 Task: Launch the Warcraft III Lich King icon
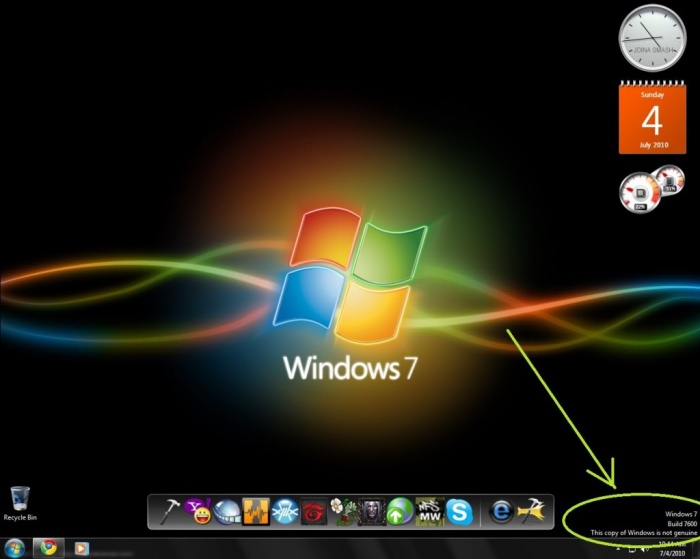tap(371, 512)
